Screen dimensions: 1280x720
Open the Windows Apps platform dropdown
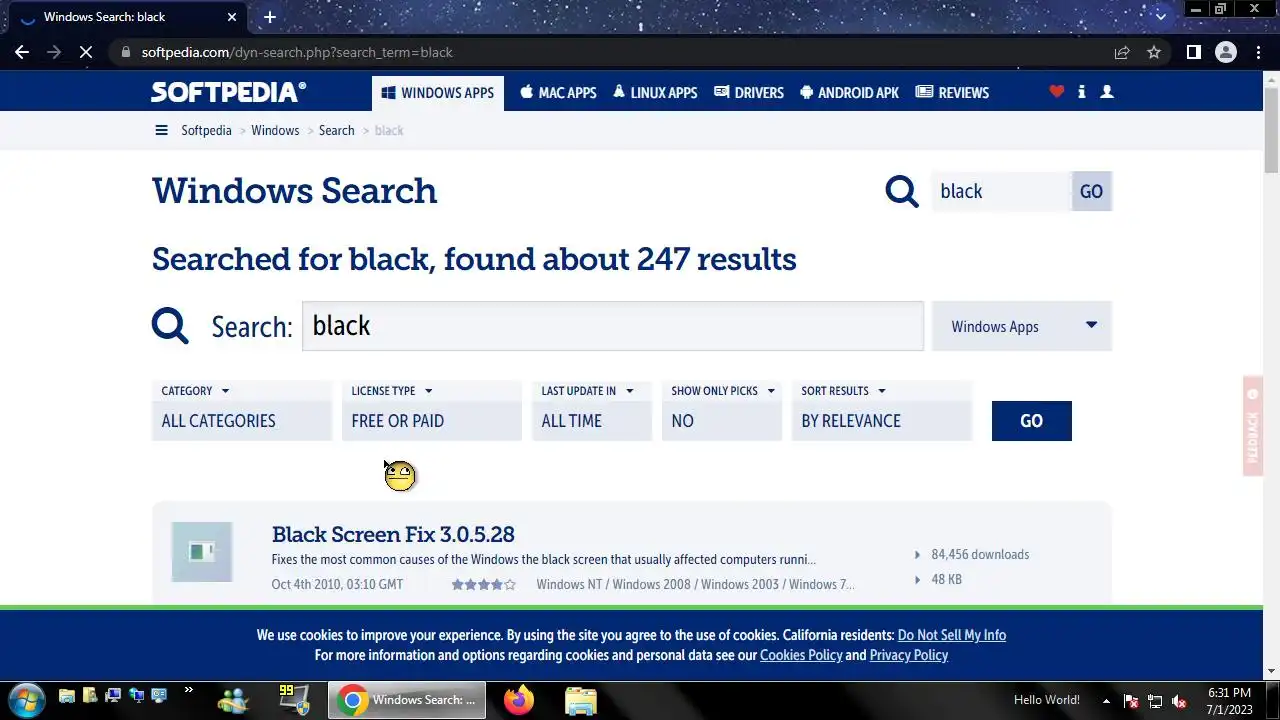(1021, 326)
